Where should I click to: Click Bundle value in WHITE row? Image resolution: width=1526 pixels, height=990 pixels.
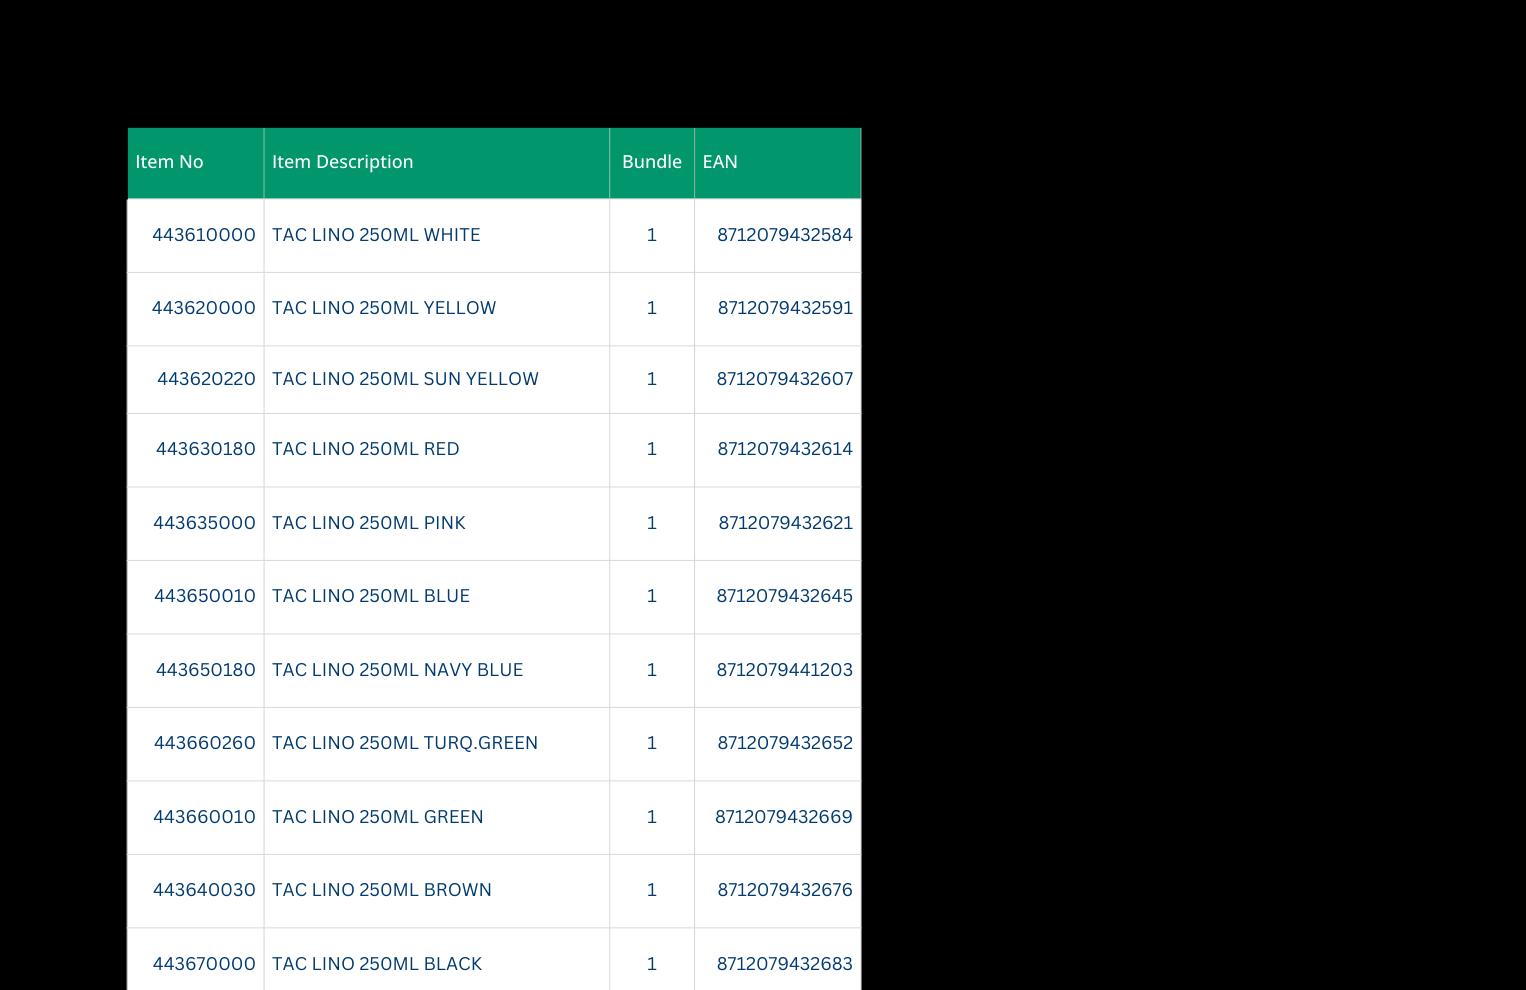click(x=652, y=235)
